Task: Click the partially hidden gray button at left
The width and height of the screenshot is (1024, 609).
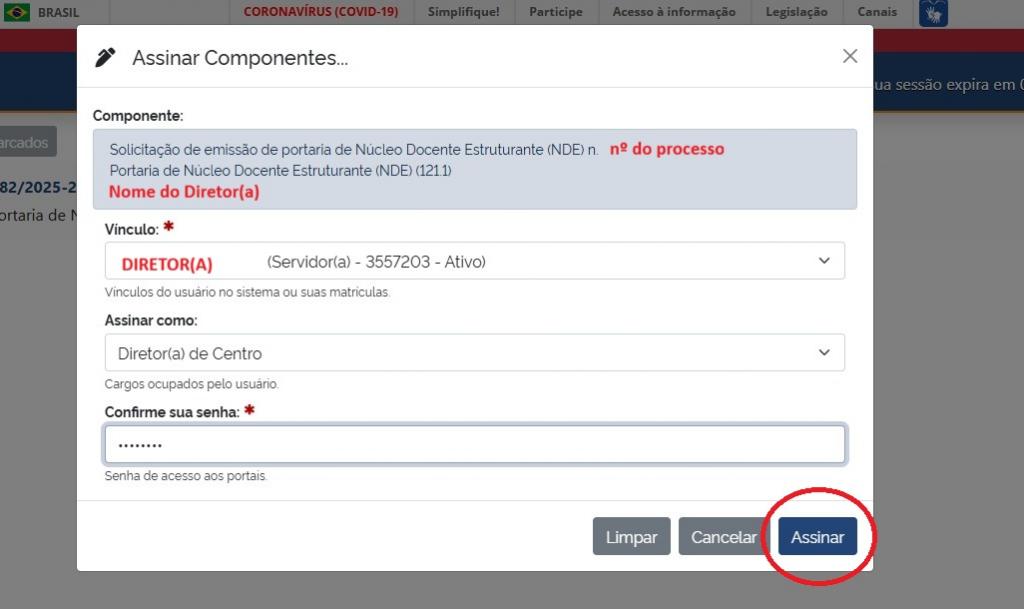Action: click(27, 142)
